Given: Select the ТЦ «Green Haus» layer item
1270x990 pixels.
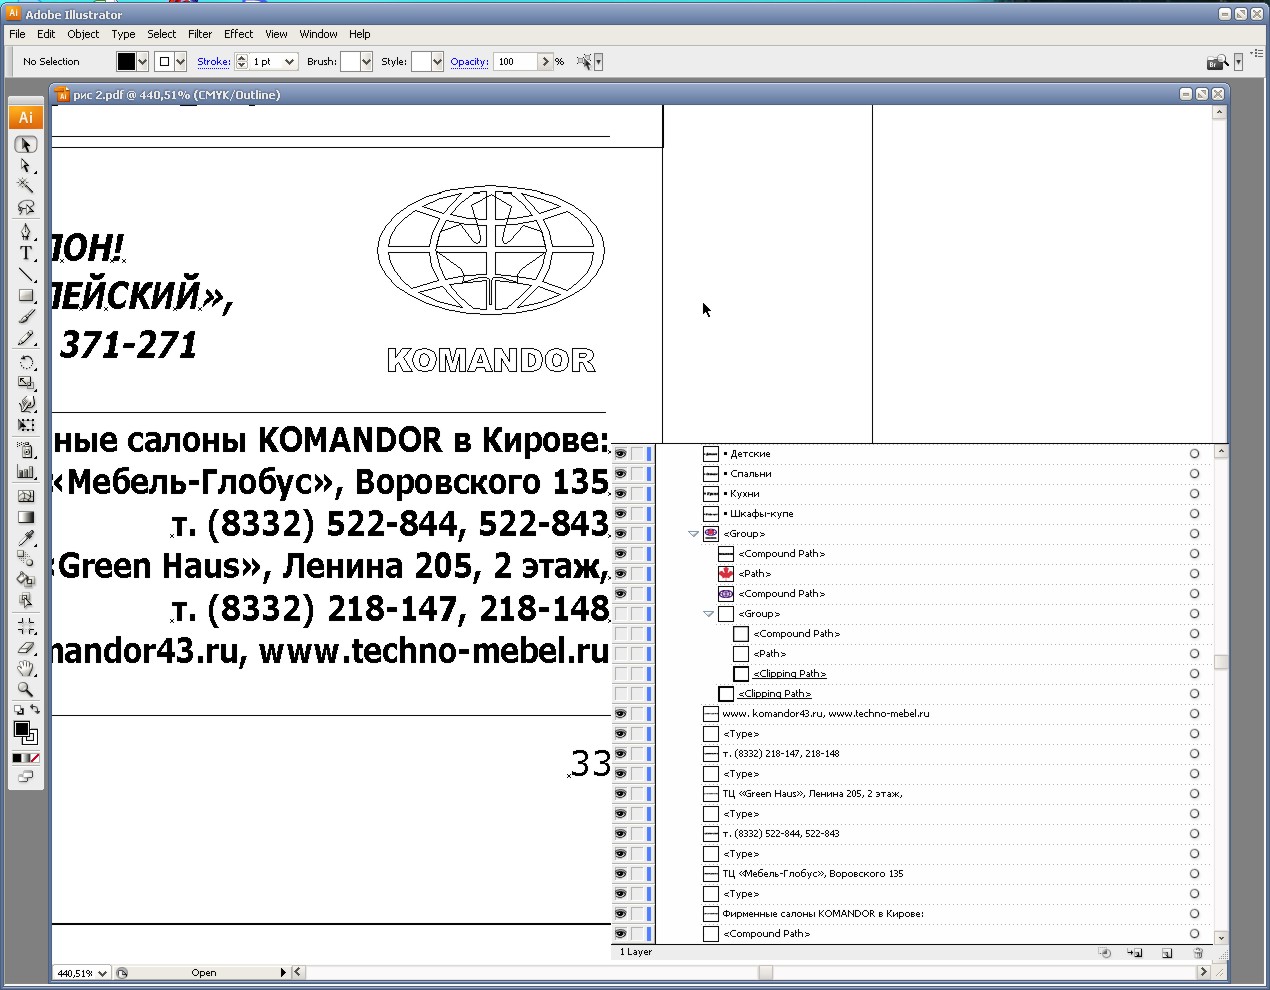Looking at the screenshot, I should (812, 794).
